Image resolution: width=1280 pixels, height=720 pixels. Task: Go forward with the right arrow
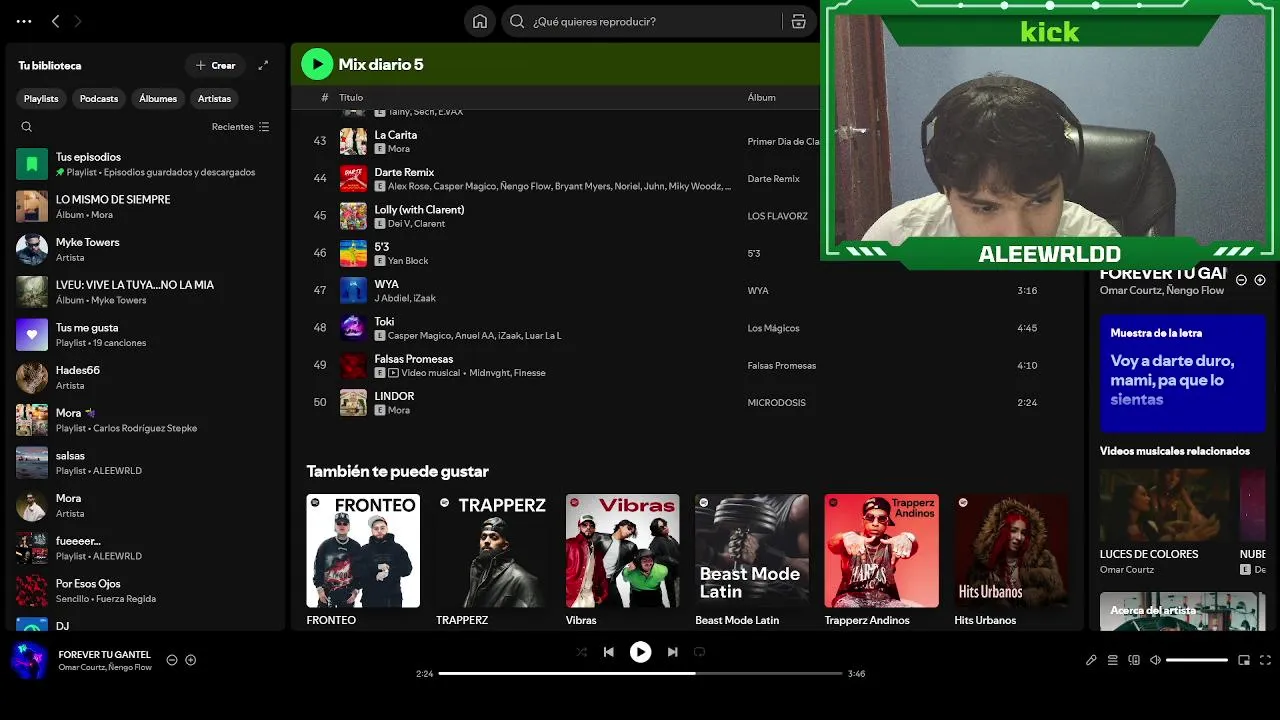pyautogui.click(x=78, y=21)
